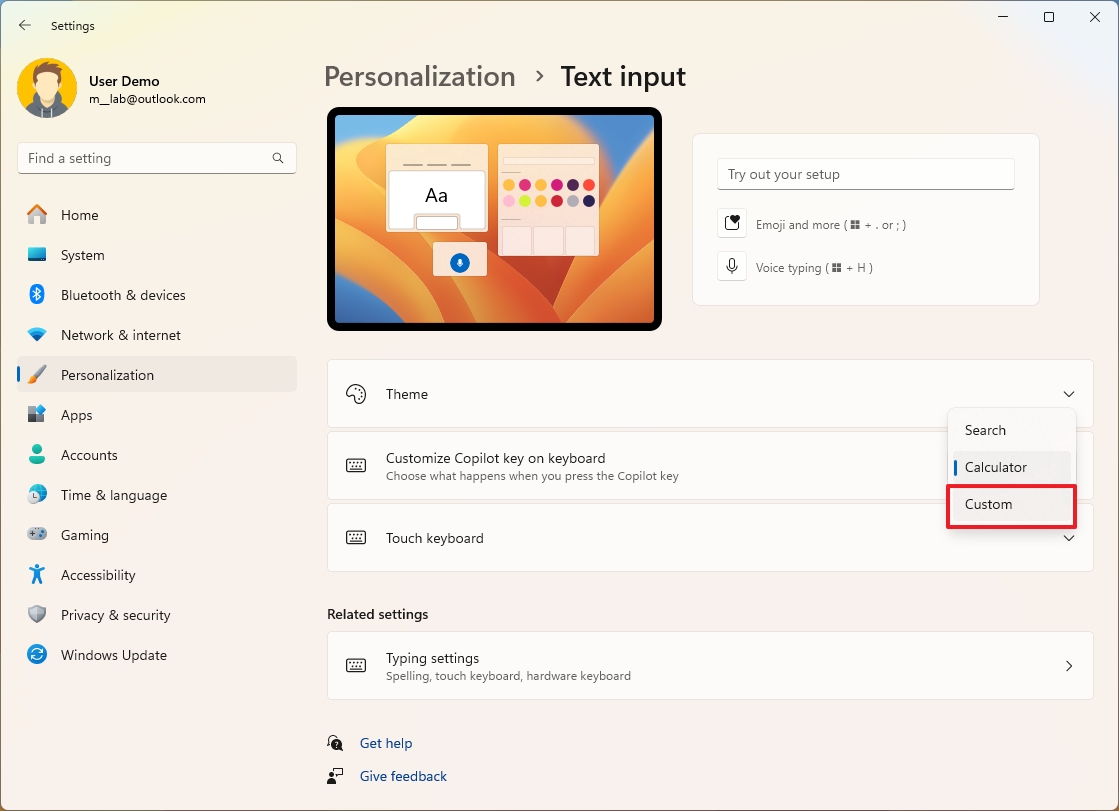Click the Apps icon in sidebar

click(37, 414)
